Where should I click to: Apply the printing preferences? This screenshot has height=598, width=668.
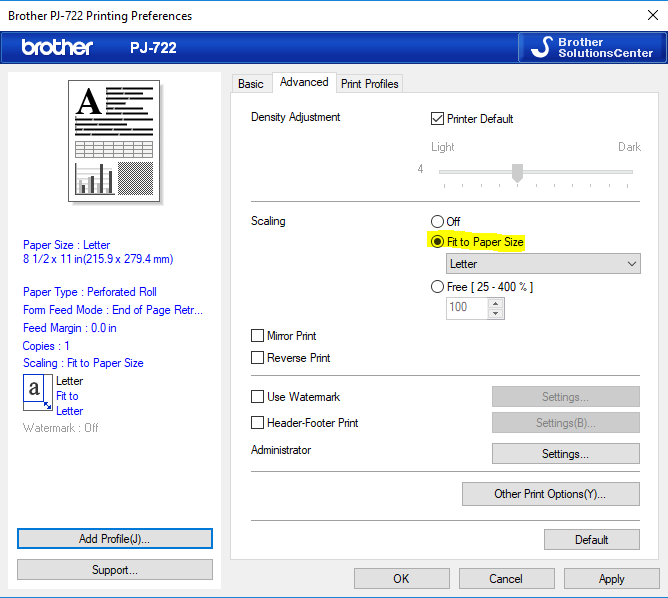[x=611, y=578]
